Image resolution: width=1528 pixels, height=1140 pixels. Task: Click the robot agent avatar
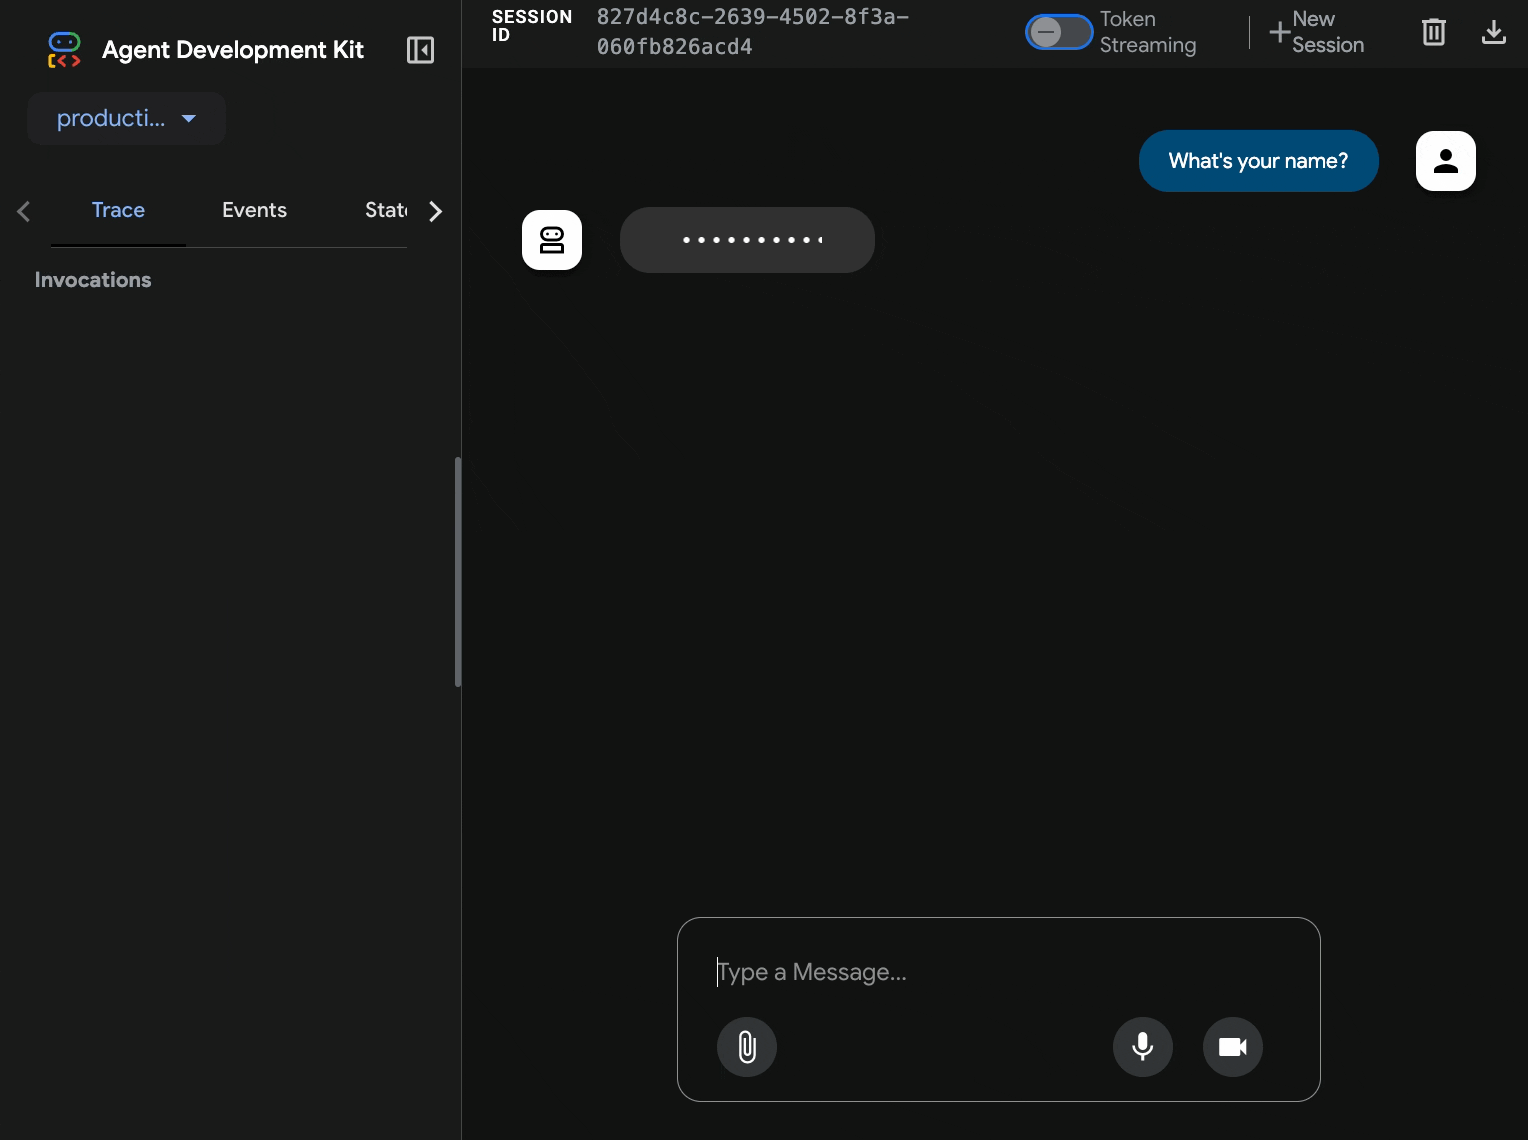[552, 240]
